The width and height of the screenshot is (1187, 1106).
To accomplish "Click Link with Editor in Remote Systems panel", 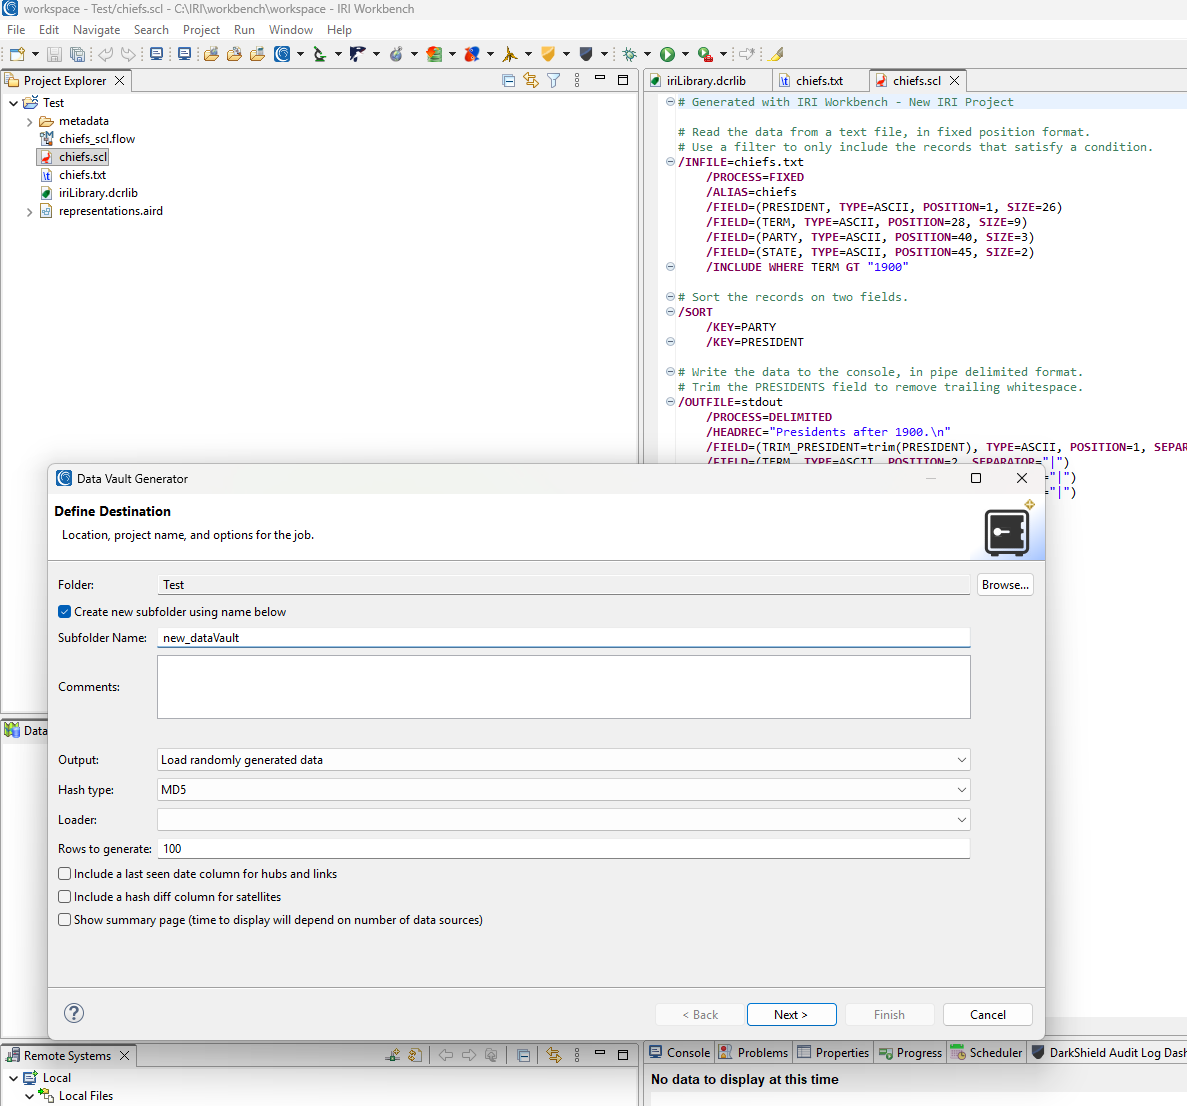I will [554, 1055].
